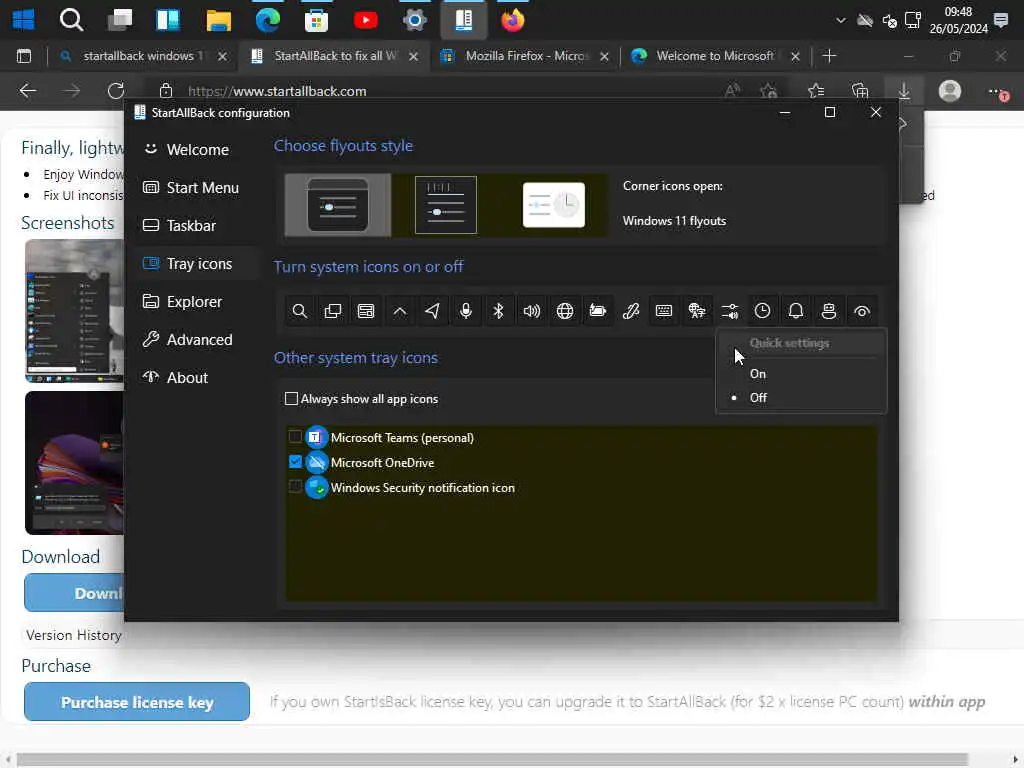Toggle the Quick settings system icon
This screenshot has width=1024, height=768.
(729, 311)
